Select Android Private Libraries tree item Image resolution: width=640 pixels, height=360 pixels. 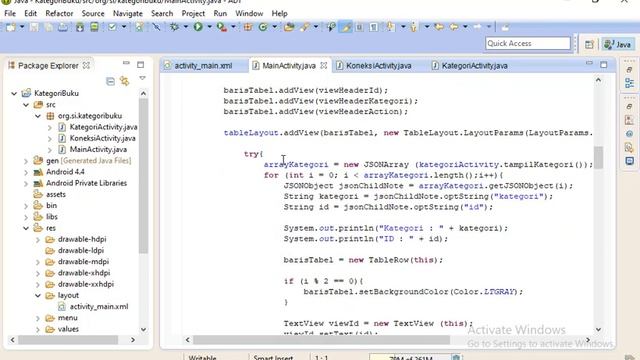86,183
